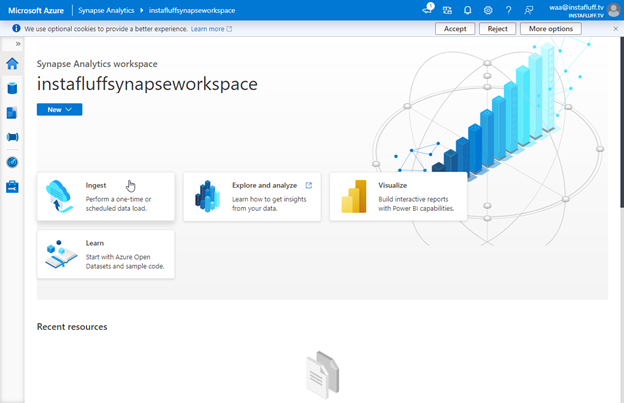Dismiss the cookie notification banner
This screenshot has height=403, width=624.
[615, 29]
